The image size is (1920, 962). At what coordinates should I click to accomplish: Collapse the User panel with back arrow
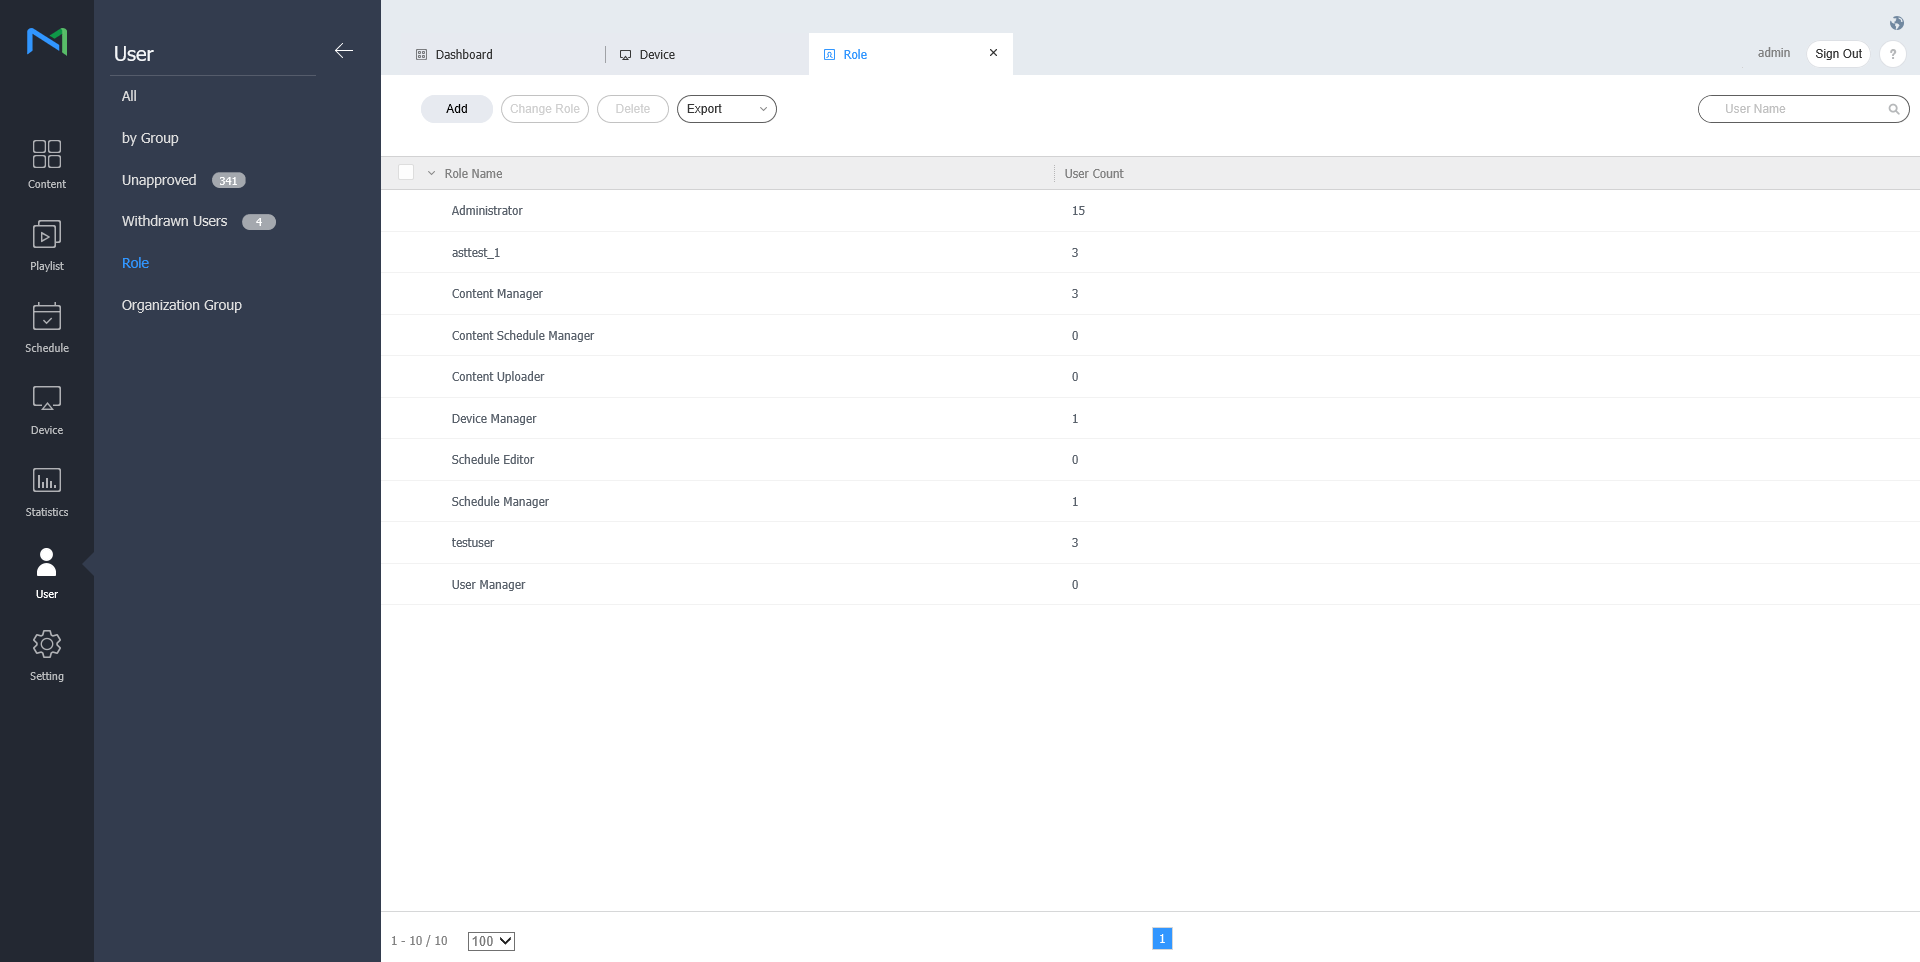tap(344, 51)
